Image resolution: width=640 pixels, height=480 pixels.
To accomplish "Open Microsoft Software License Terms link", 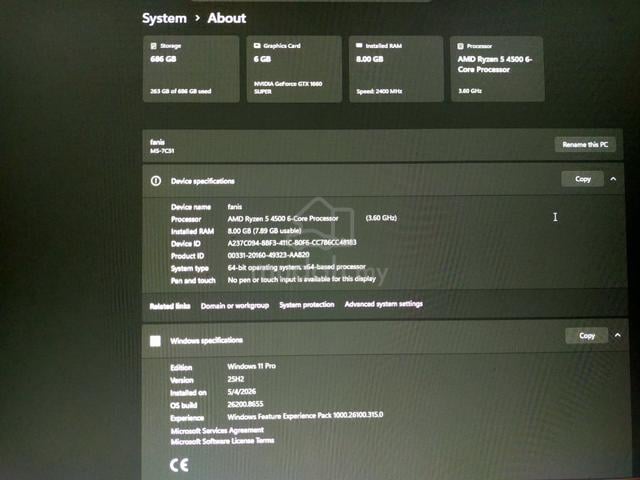I will 222,441.
